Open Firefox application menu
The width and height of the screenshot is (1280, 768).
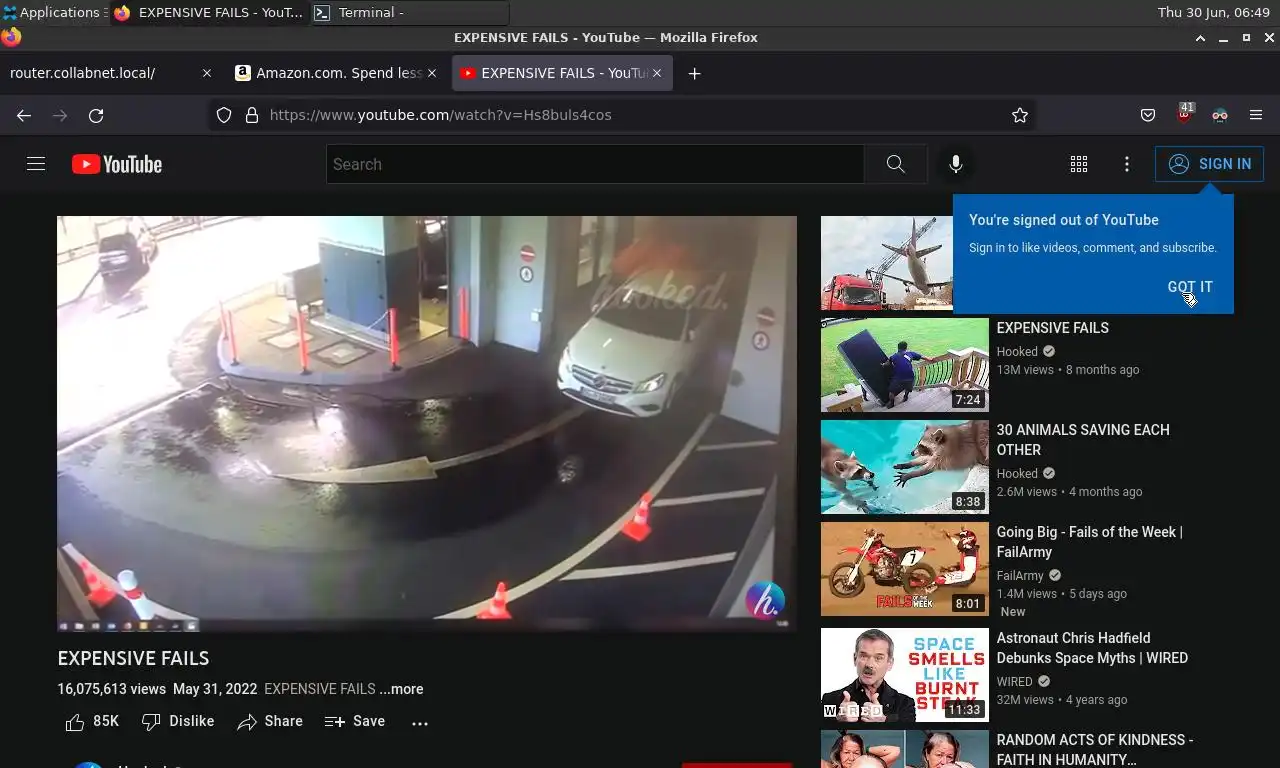coord(1256,115)
